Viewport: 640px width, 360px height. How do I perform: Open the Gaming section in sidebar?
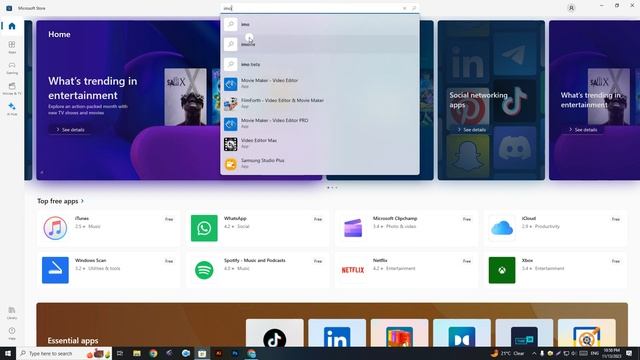[x=12, y=68]
